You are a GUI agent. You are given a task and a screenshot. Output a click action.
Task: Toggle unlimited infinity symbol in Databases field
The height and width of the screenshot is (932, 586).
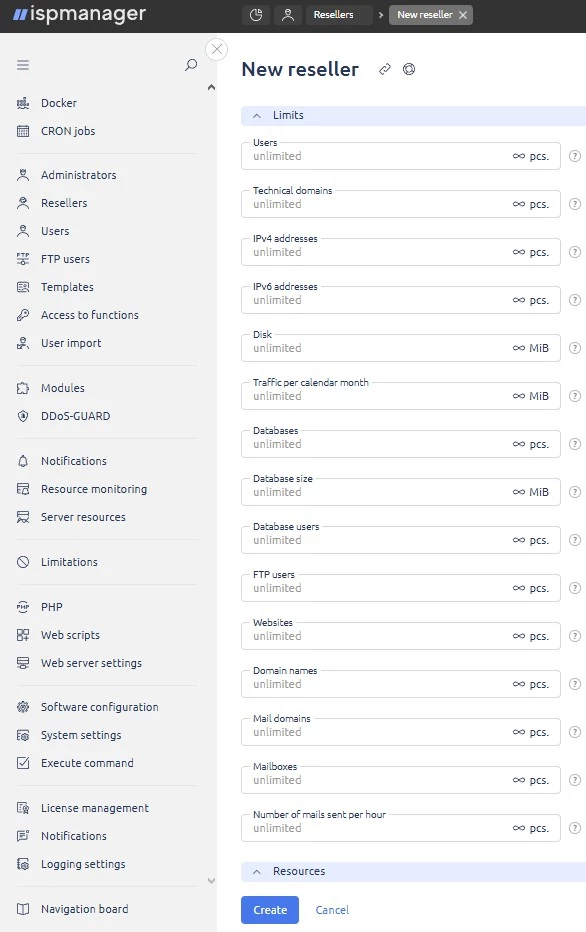(519, 444)
